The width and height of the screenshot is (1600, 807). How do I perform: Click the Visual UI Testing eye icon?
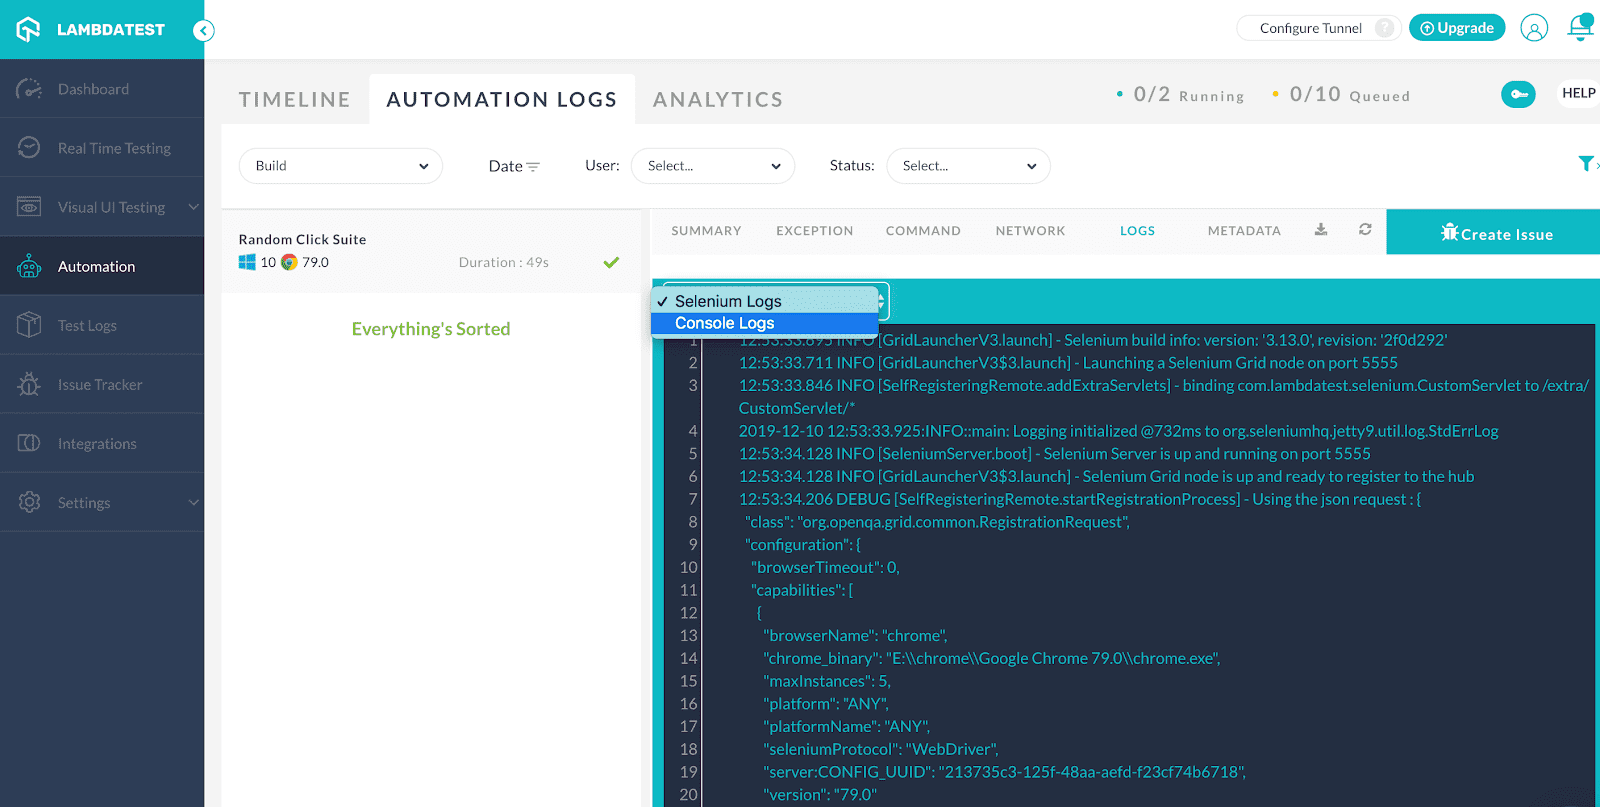29,207
